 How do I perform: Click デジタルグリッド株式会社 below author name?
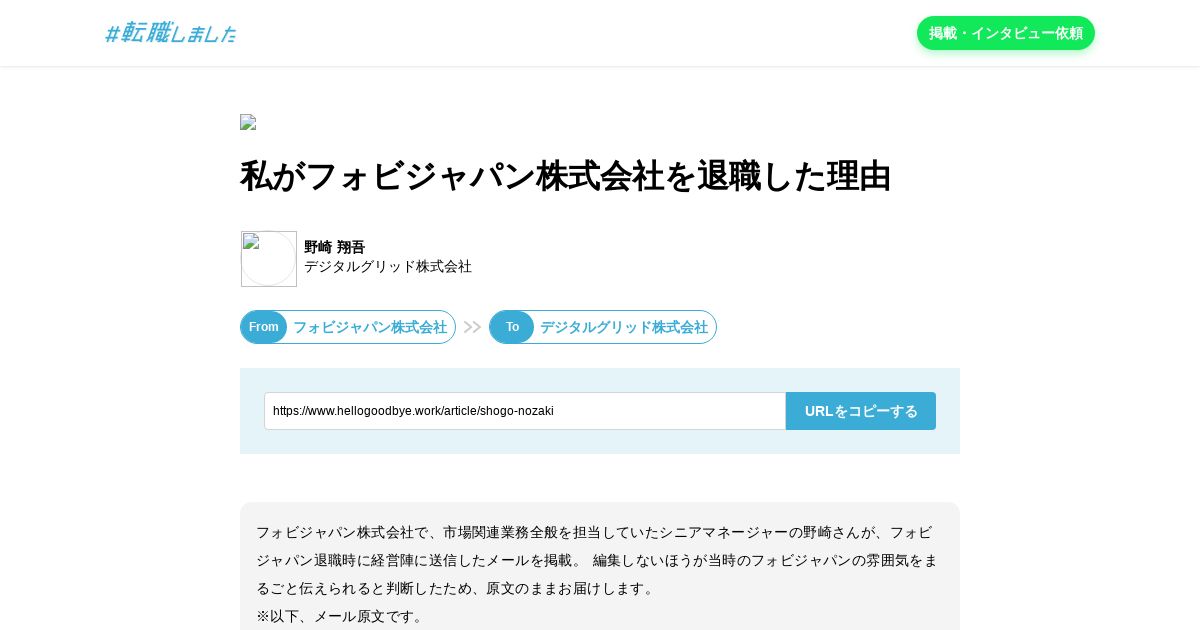coord(388,266)
